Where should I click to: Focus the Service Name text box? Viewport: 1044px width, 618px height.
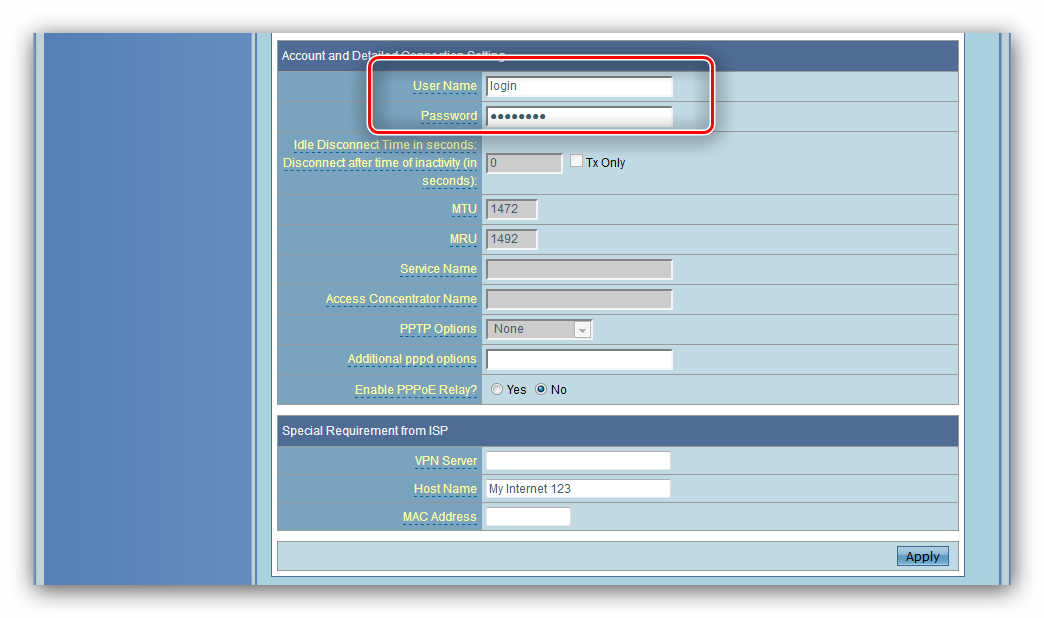578,269
